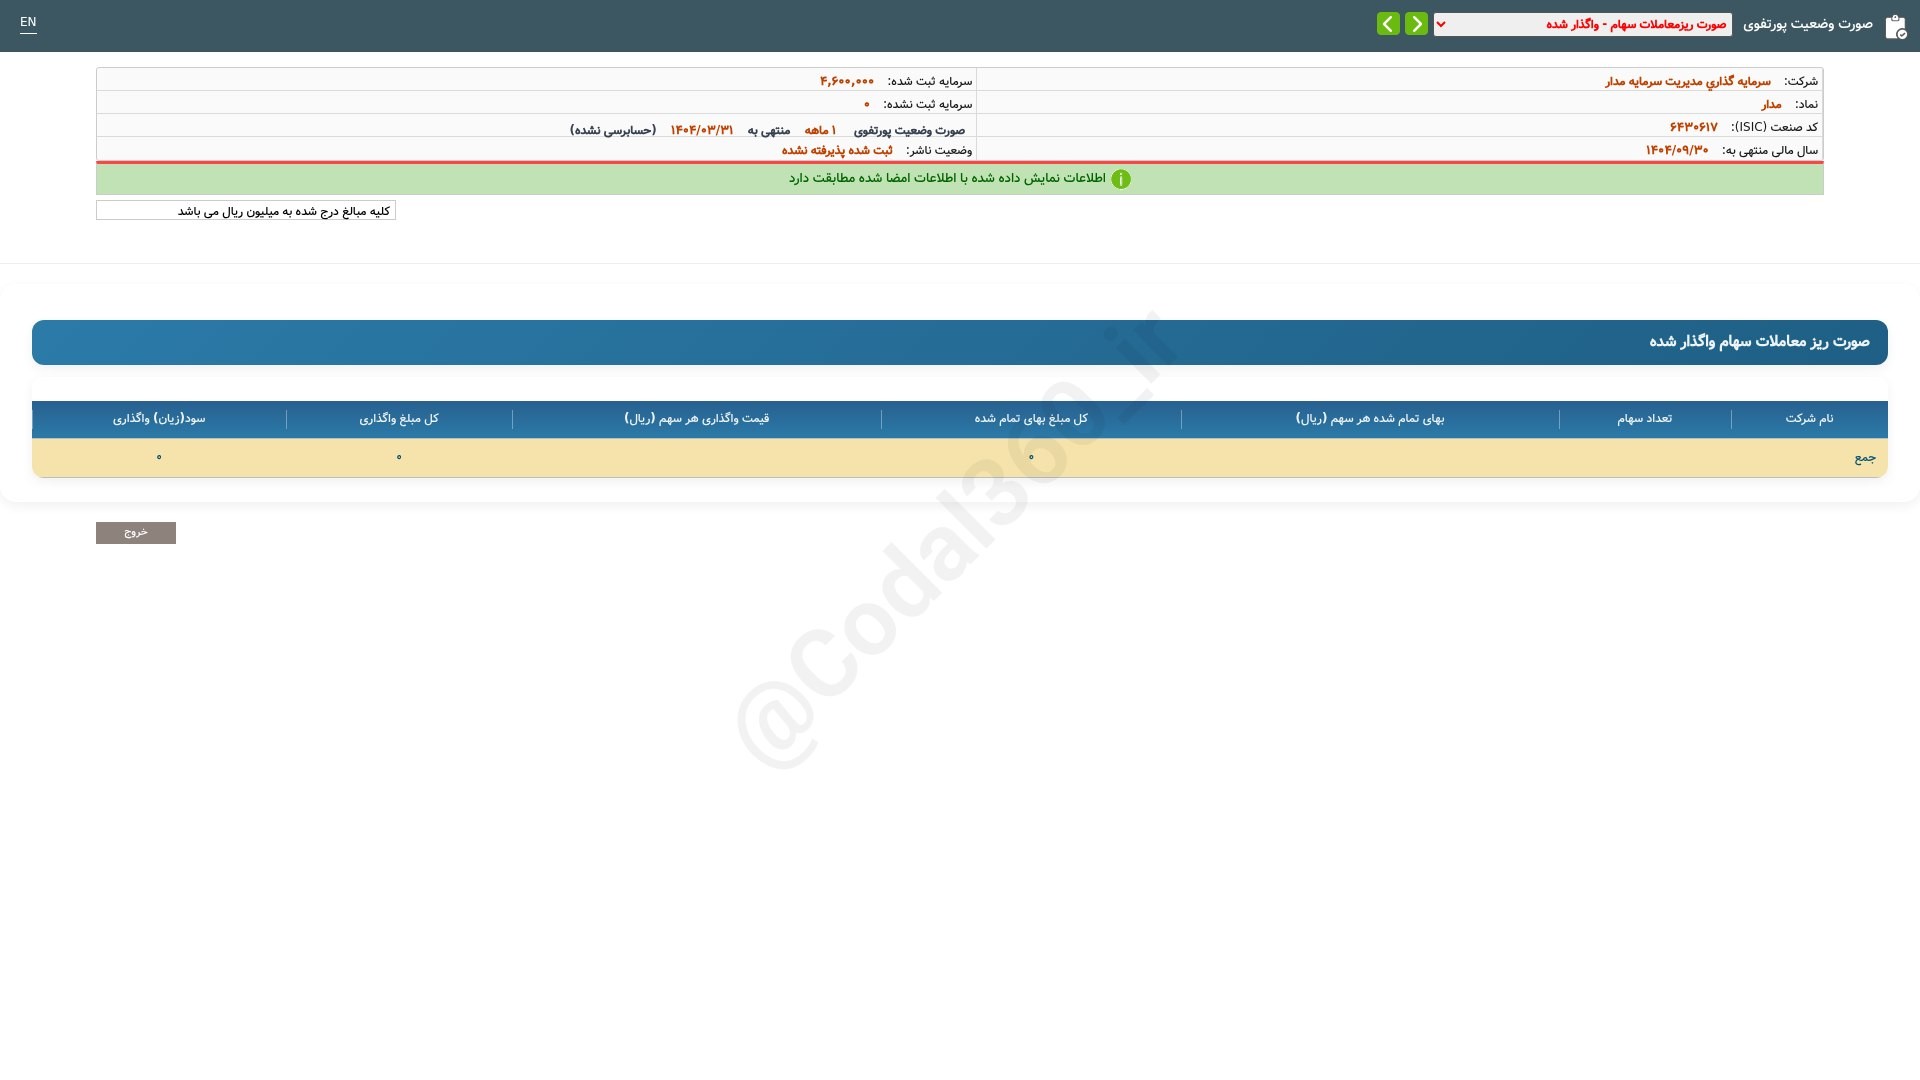The height and width of the screenshot is (1080, 1920).
Task: Click publisher status ثبت شده پذیرفته نشده
Action: pyautogui.click(x=837, y=150)
